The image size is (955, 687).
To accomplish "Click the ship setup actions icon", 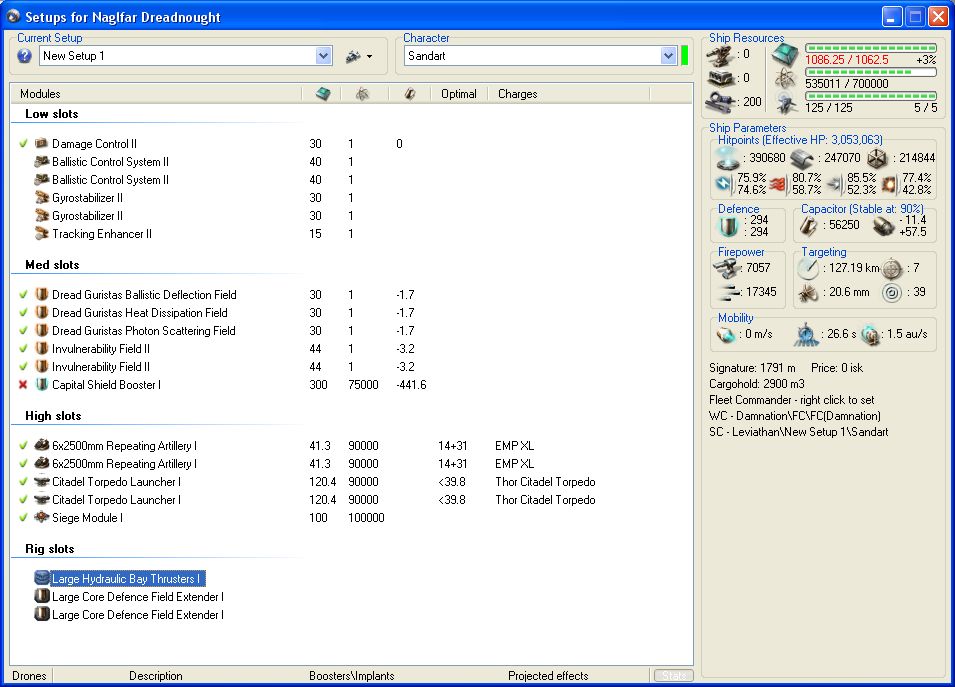I will tap(352, 56).
